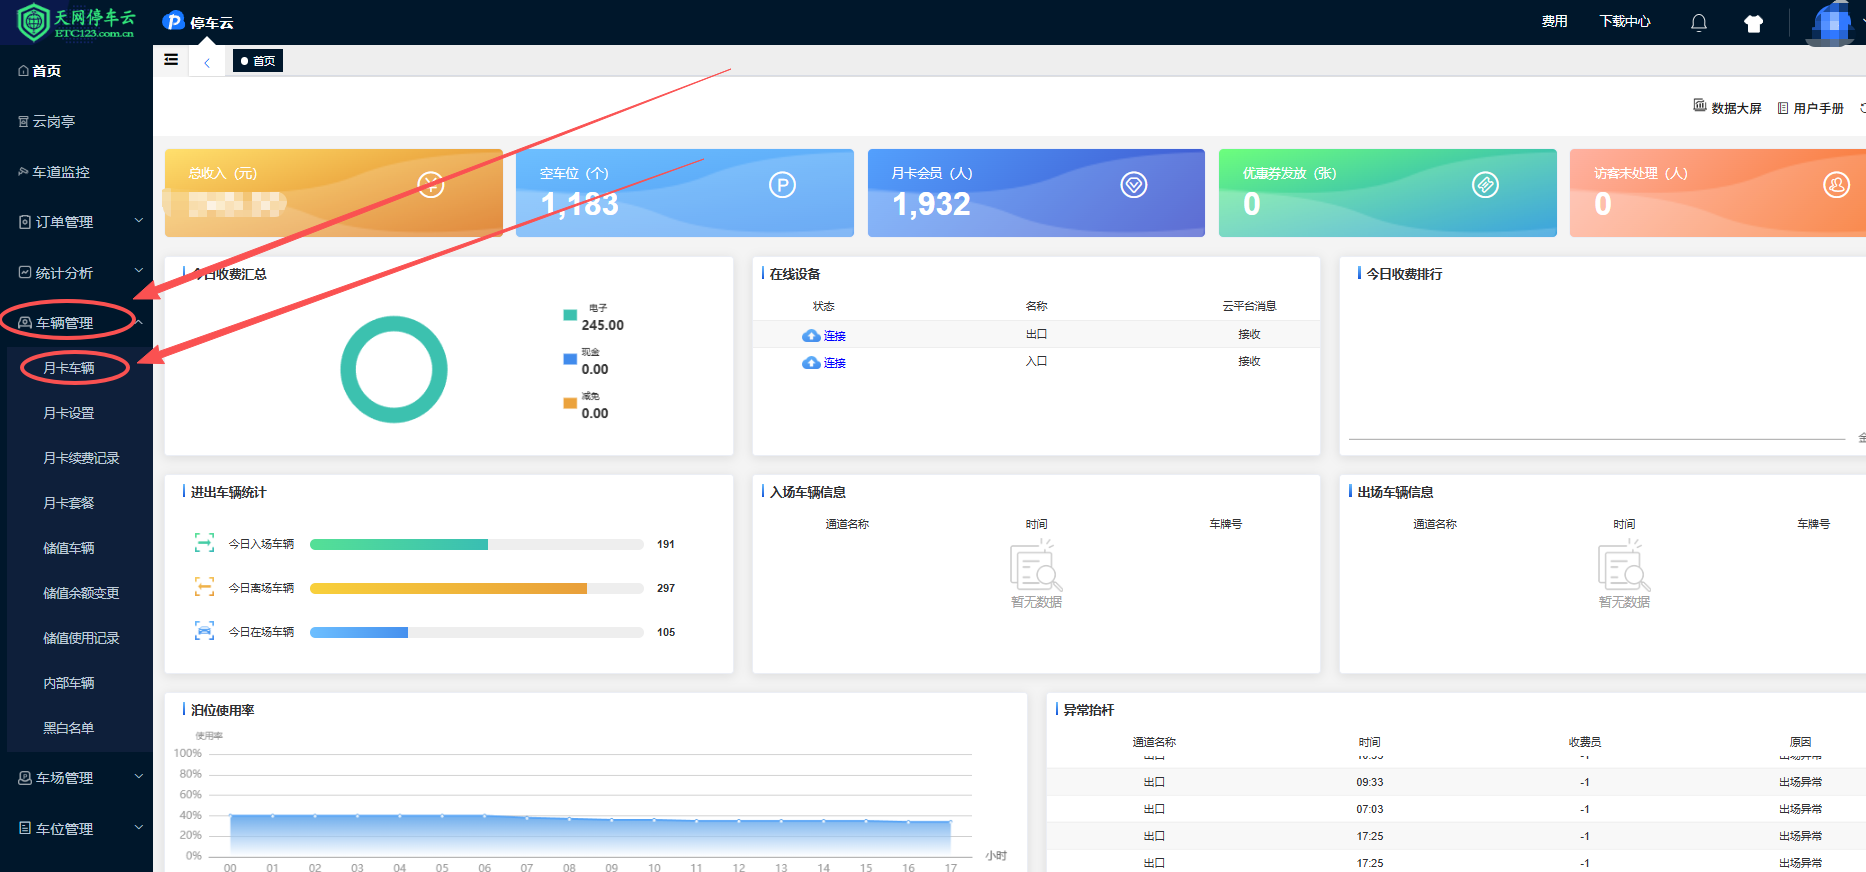
Task: Click the 泊位使用率 area chart
Action: (x=590, y=835)
